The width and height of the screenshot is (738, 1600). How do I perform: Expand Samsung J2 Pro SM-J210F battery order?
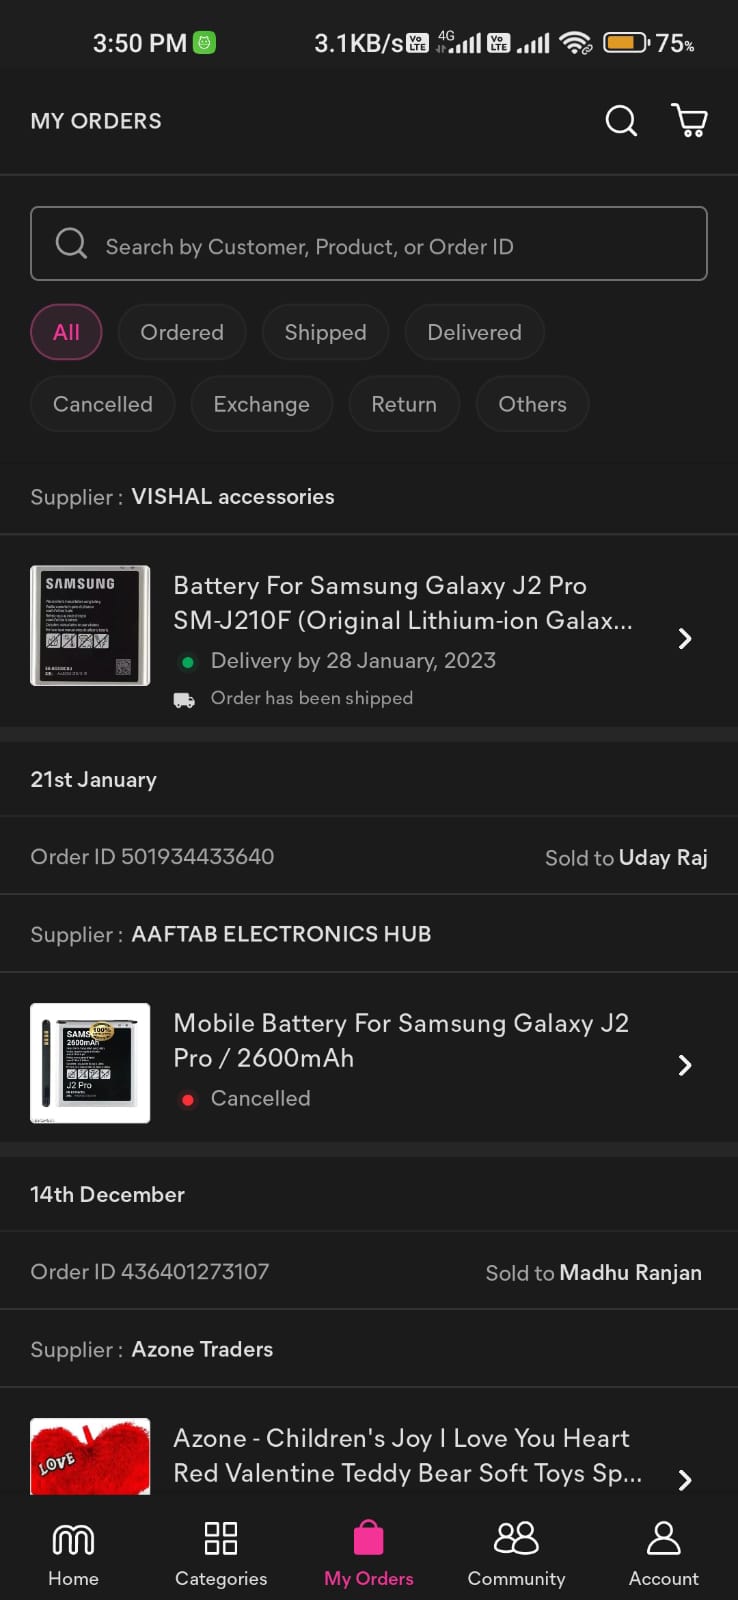[x=684, y=639]
